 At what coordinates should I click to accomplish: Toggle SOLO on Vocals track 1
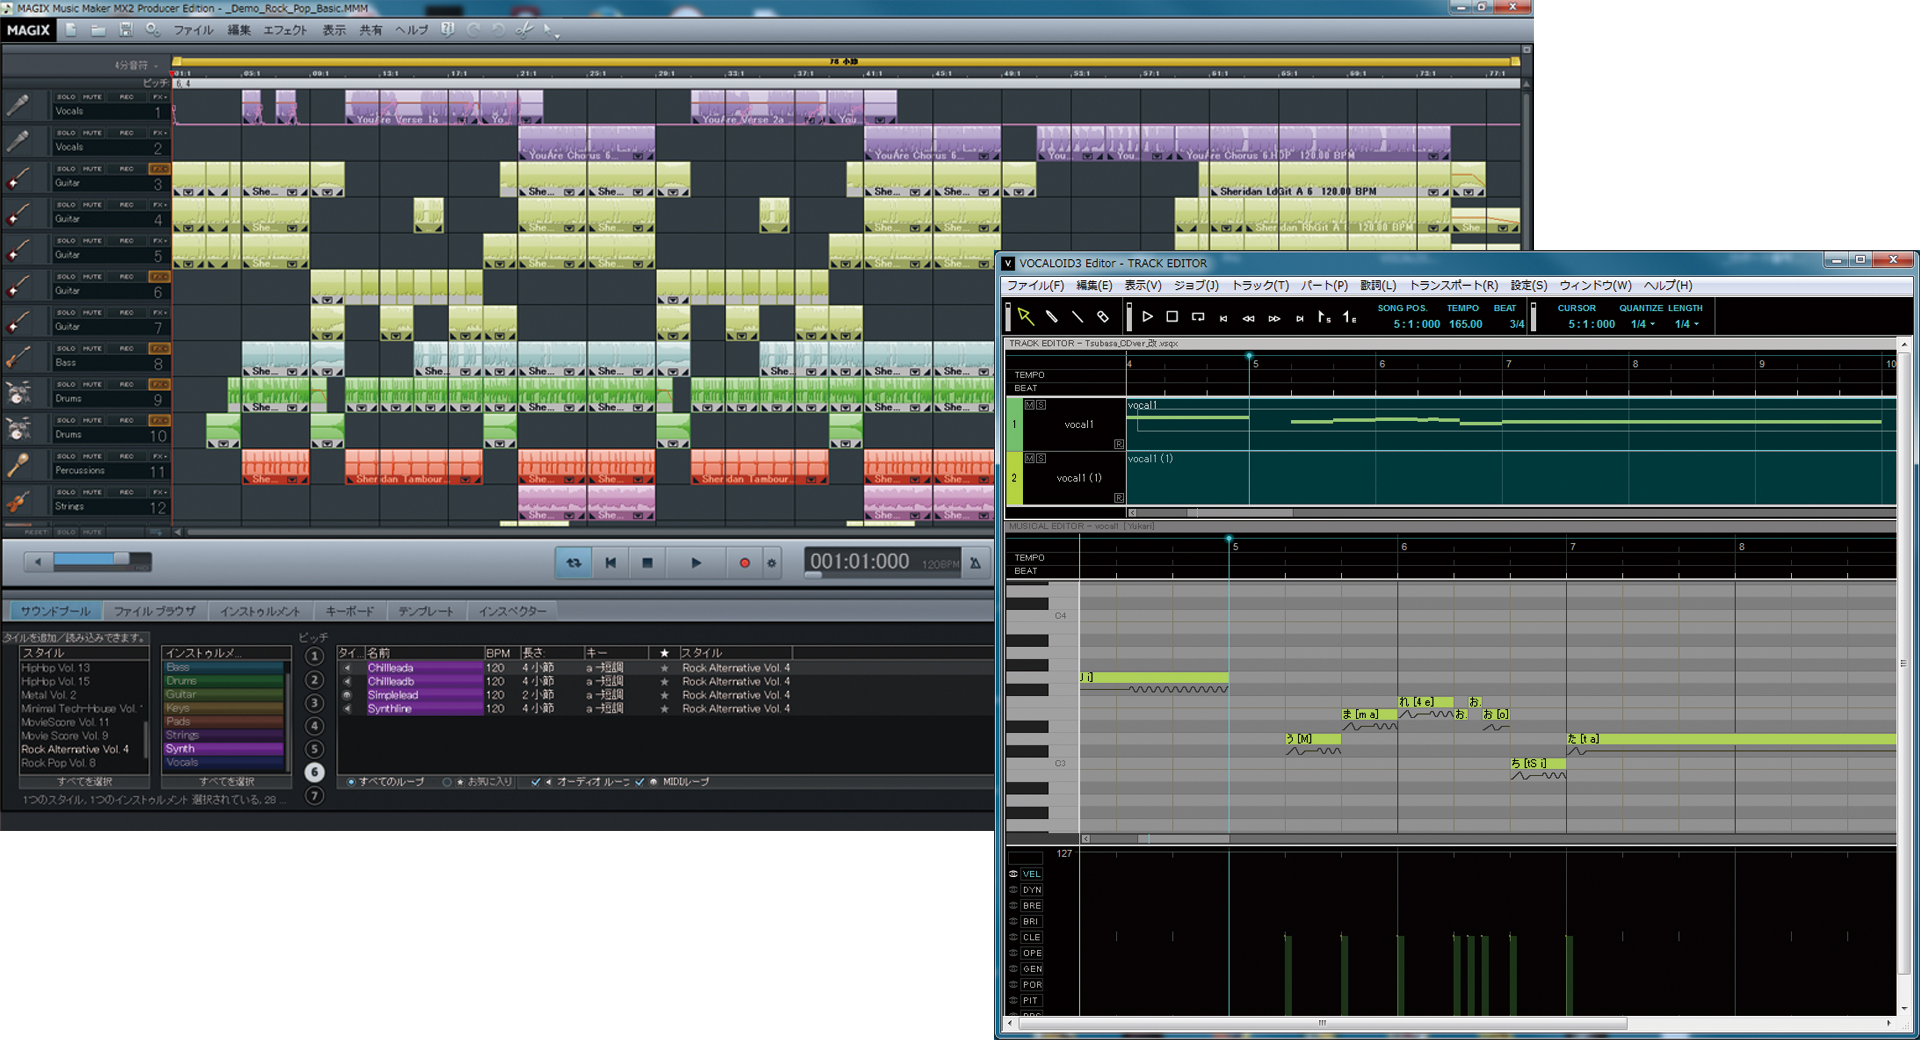pyautogui.click(x=66, y=97)
